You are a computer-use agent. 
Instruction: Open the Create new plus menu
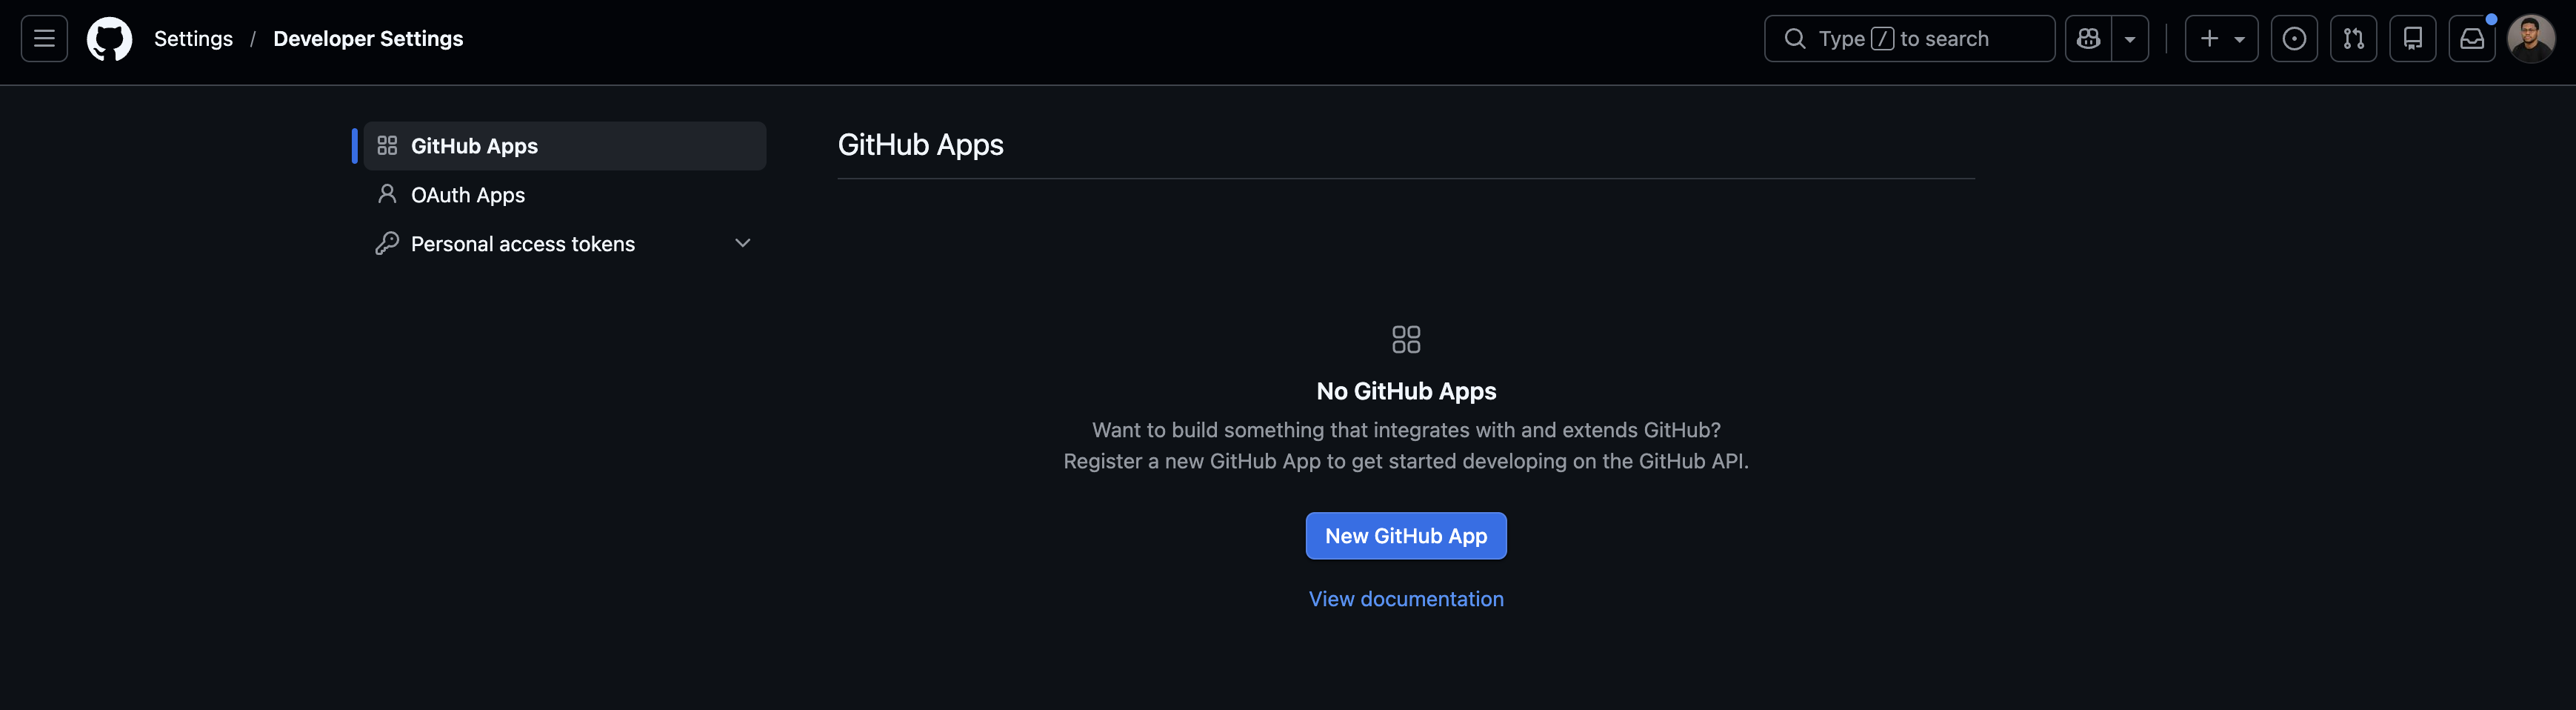(x=2221, y=39)
